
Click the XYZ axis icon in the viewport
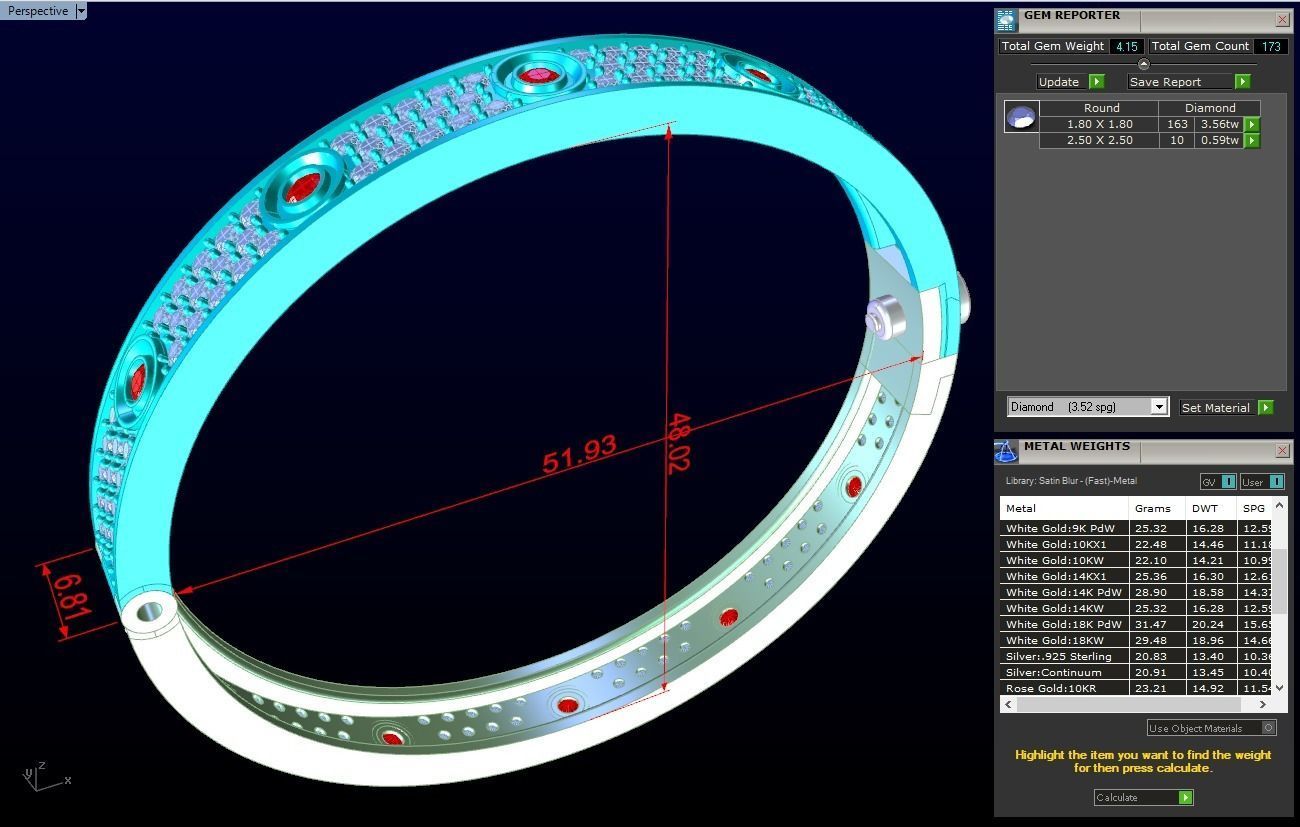(46, 776)
